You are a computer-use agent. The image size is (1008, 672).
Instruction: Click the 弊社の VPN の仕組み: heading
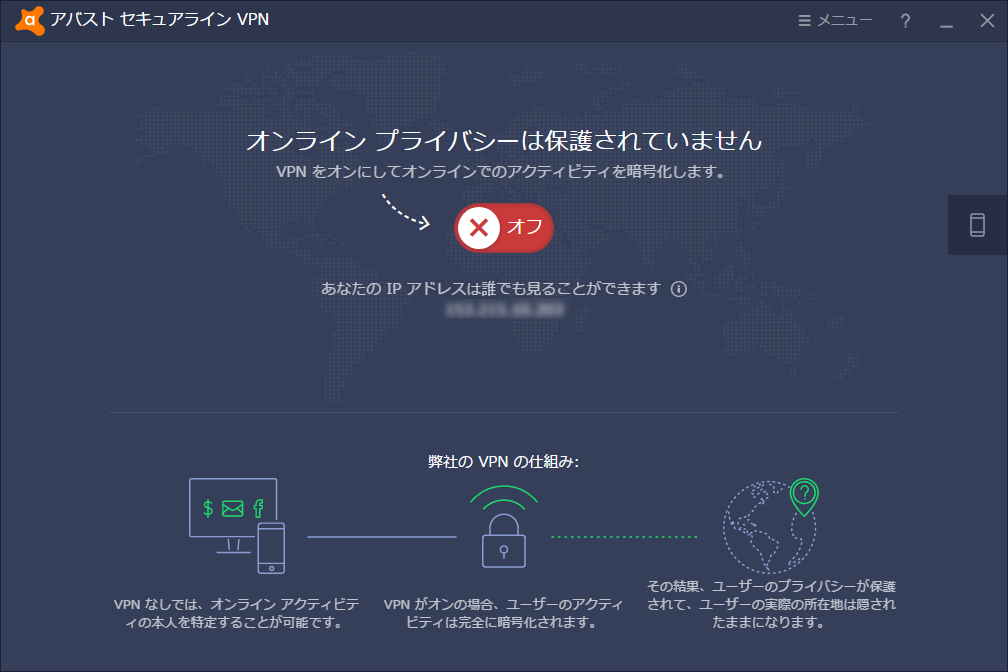pyautogui.click(x=503, y=462)
